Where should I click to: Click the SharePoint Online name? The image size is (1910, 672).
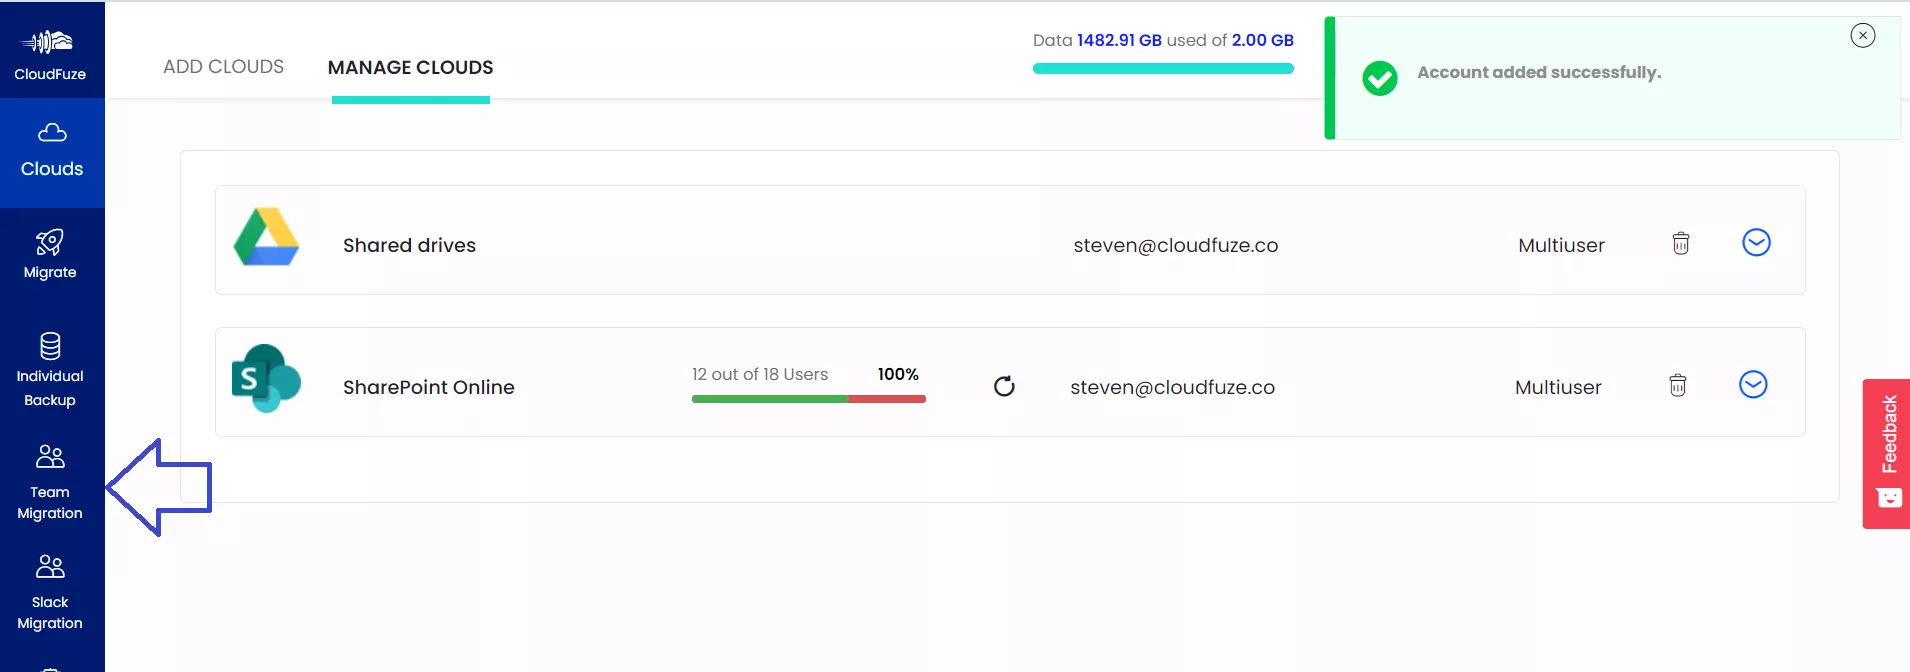pyautogui.click(x=429, y=387)
